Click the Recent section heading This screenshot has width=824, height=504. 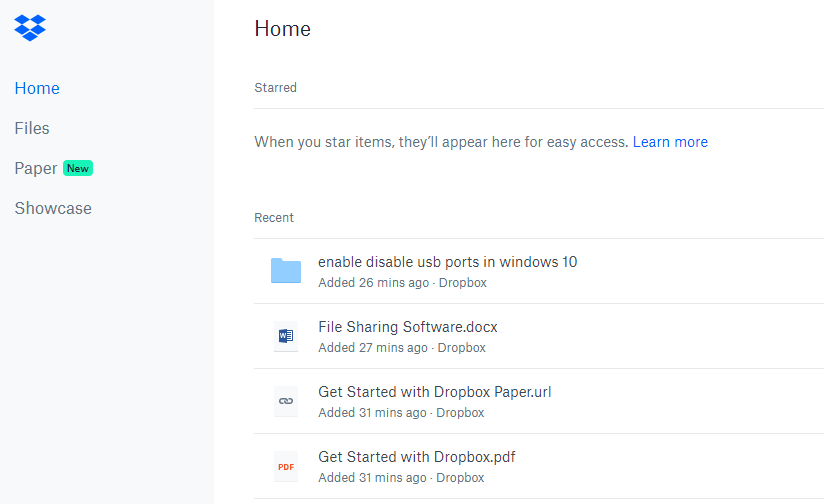[274, 218]
